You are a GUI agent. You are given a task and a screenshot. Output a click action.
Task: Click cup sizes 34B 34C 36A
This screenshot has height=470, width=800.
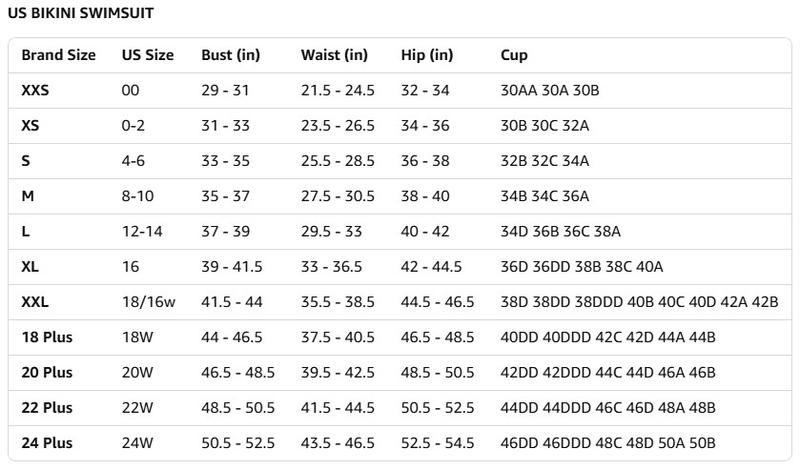point(544,196)
